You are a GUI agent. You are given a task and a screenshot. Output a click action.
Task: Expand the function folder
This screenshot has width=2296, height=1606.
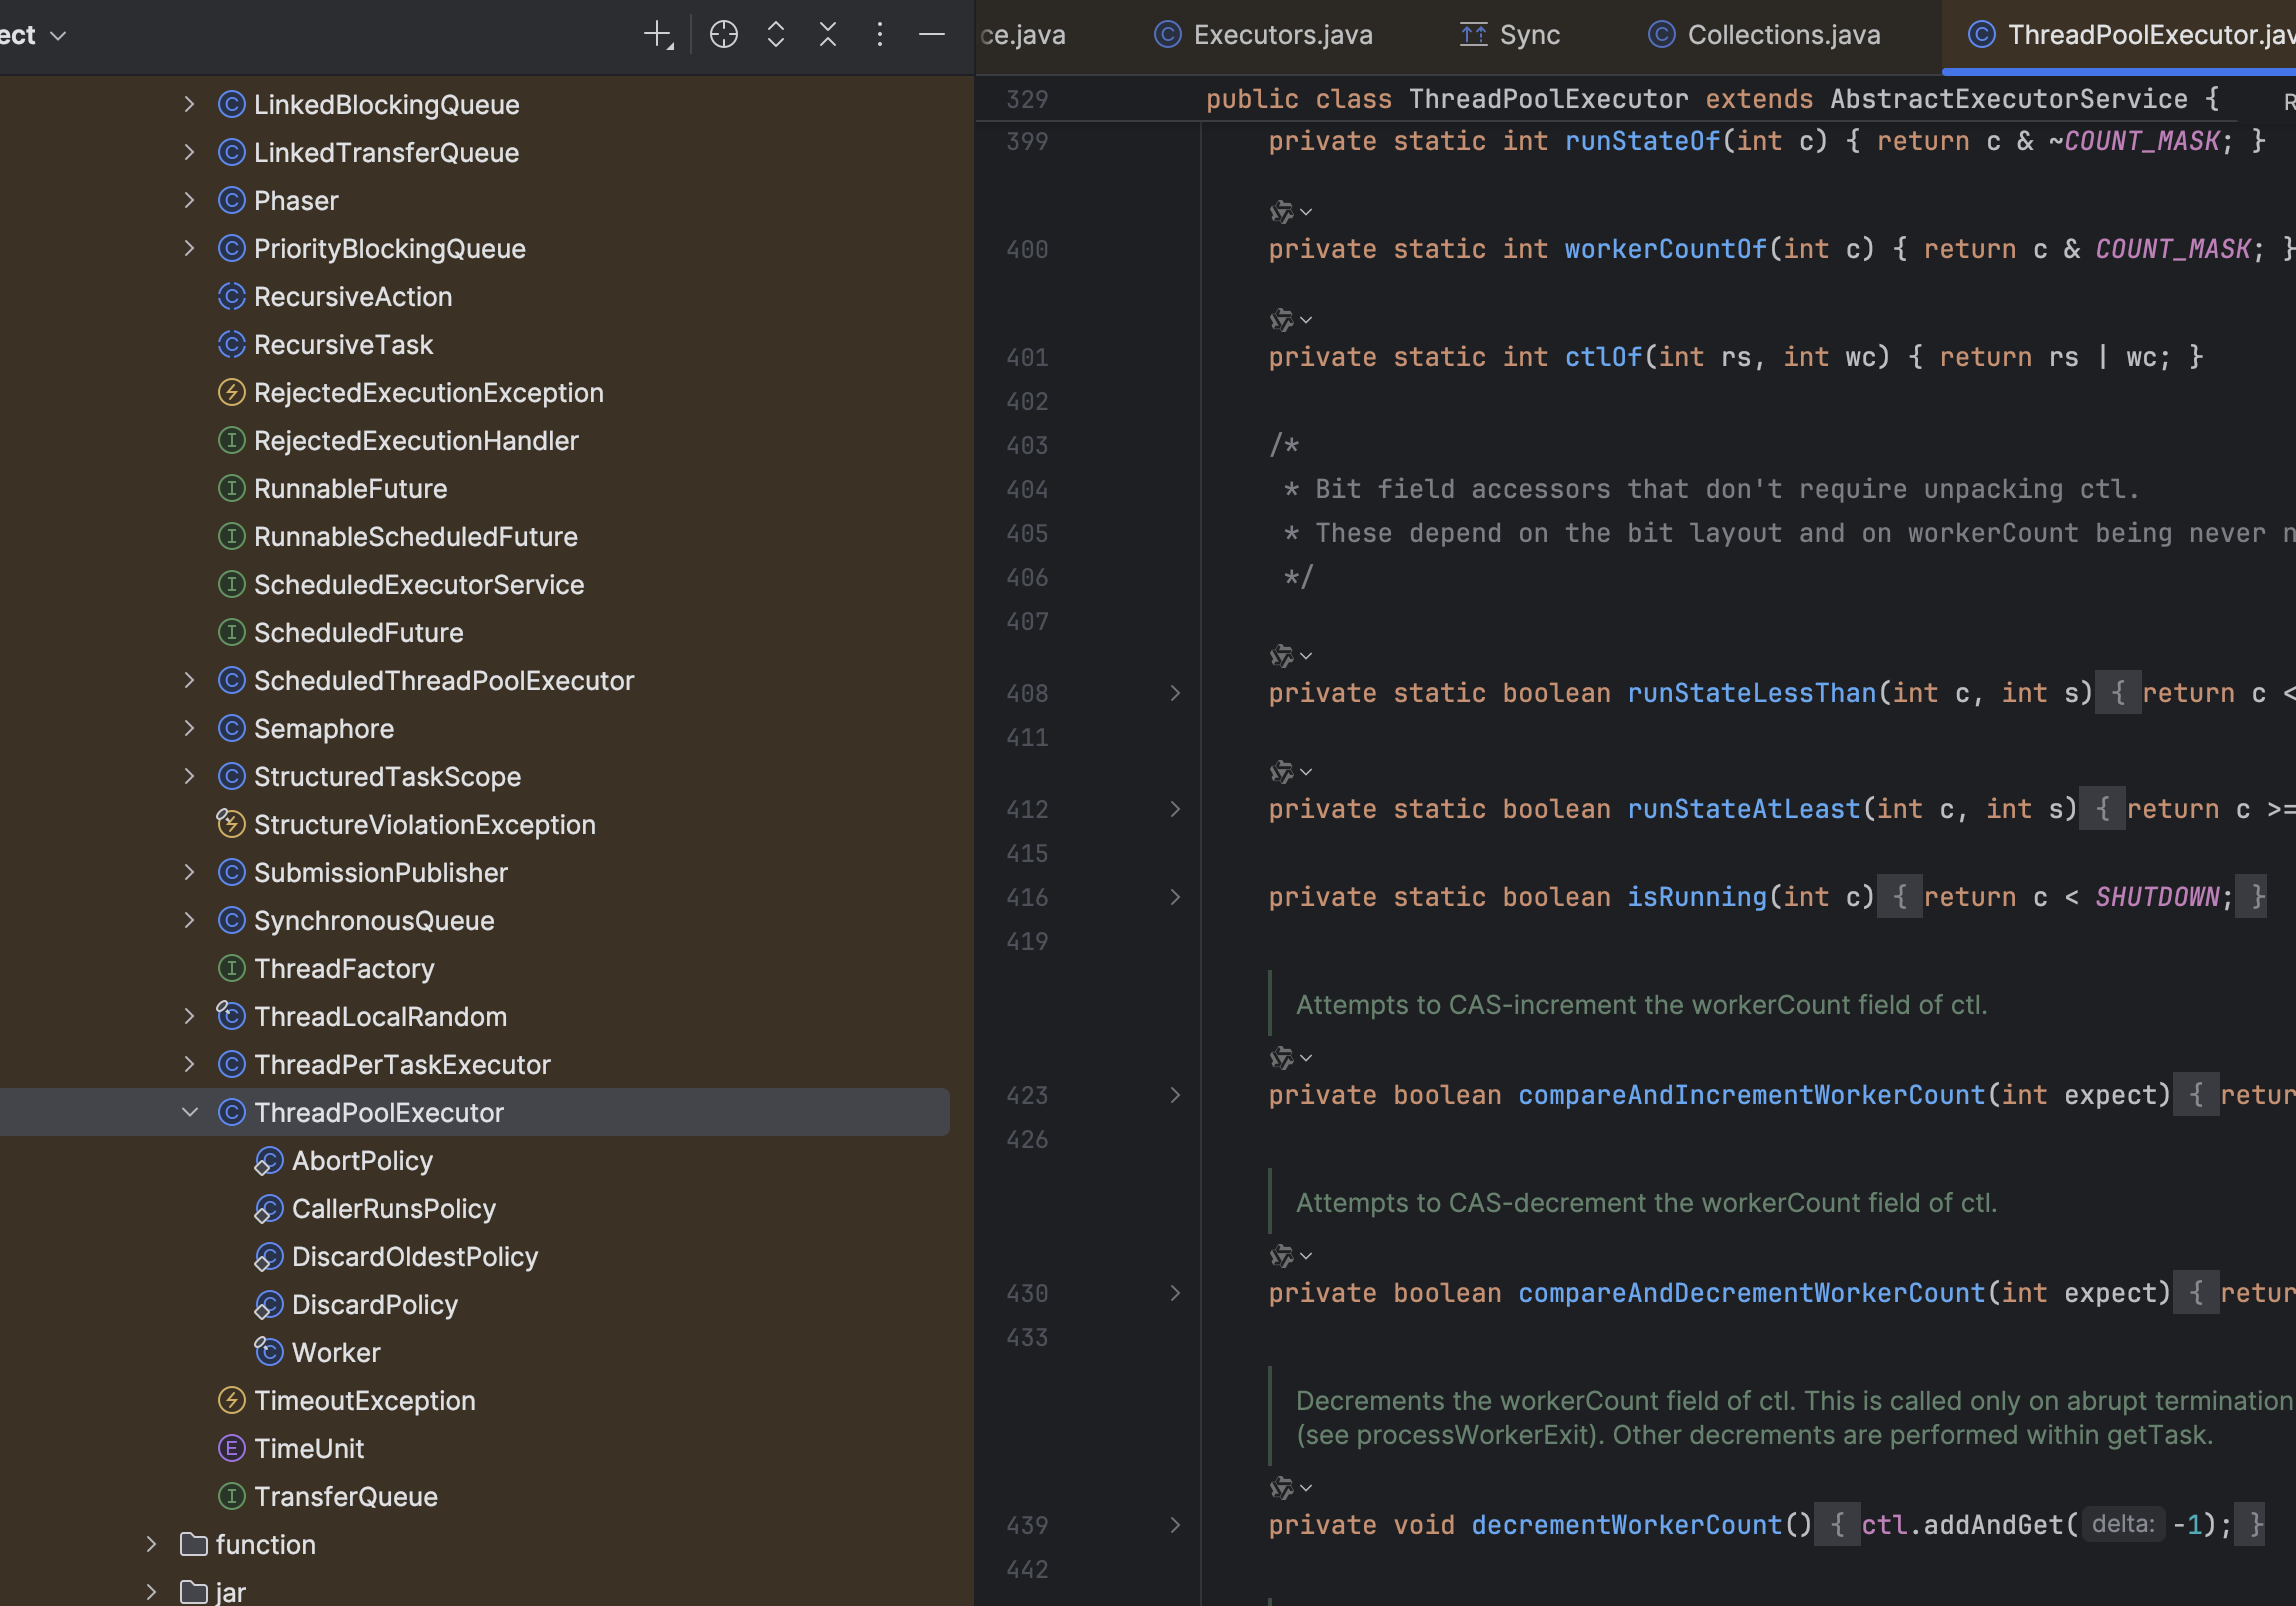click(151, 1544)
